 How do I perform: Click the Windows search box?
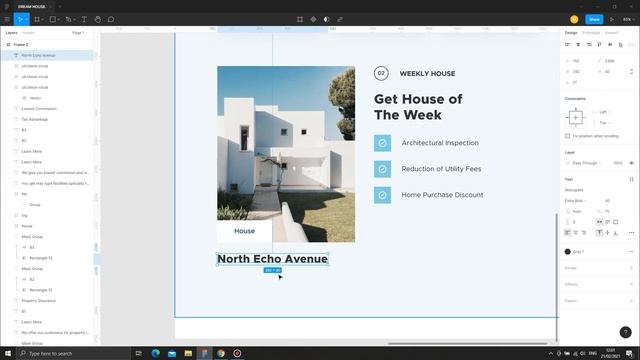coord(73,353)
